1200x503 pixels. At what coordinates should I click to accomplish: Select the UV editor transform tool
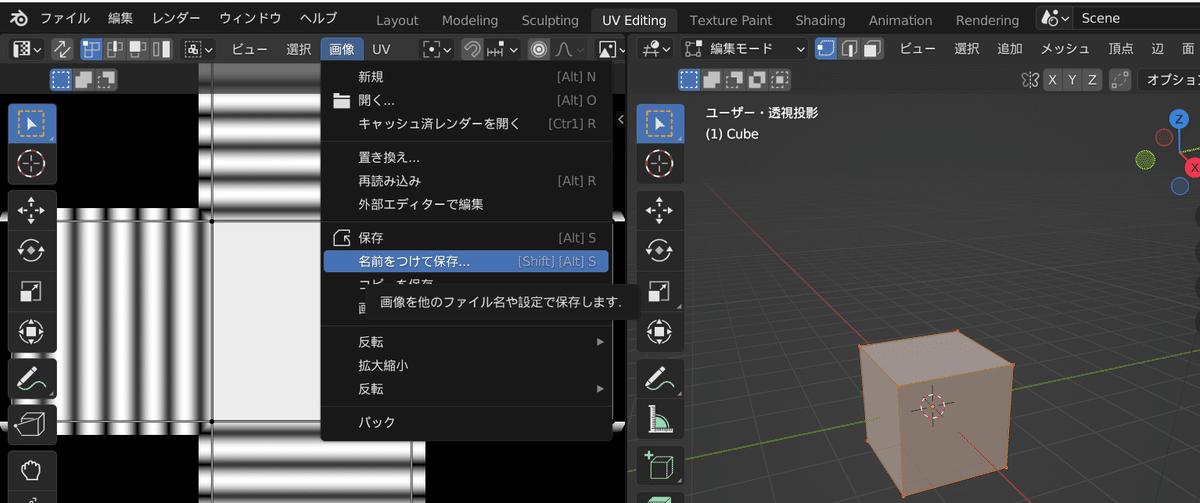point(32,331)
